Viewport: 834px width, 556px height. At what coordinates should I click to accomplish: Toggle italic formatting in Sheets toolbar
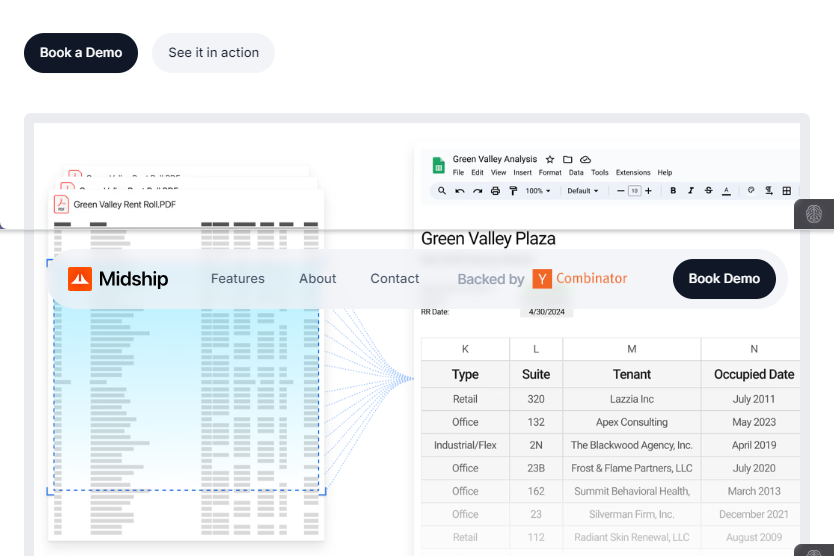(691, 191)
